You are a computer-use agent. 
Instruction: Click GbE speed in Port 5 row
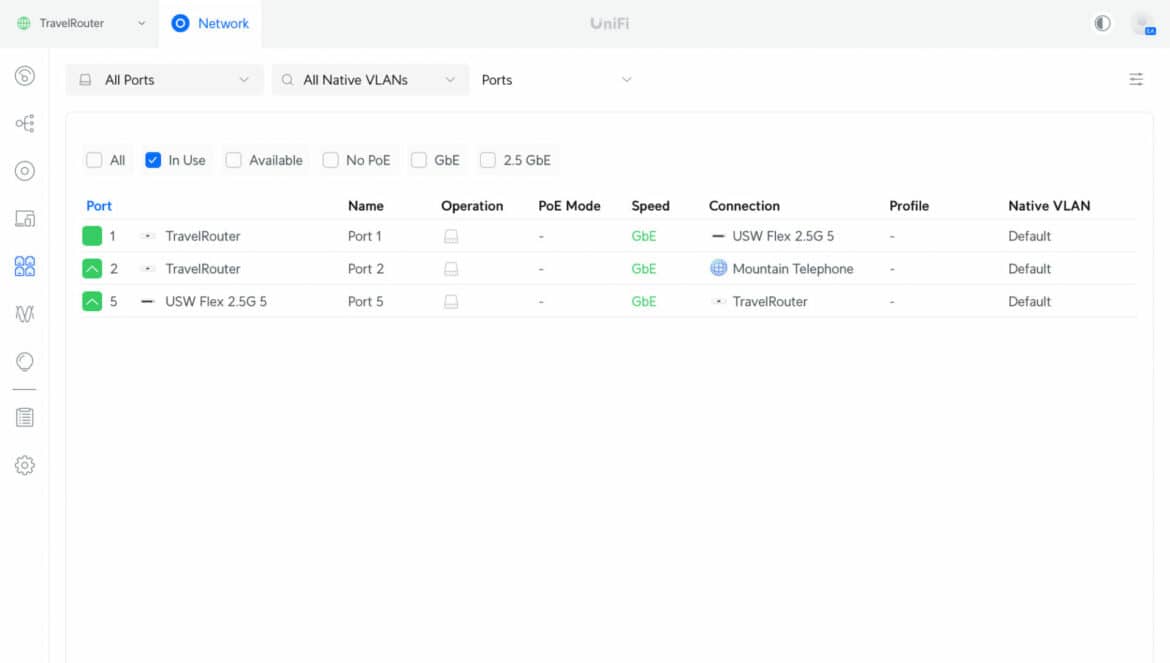[x=643, y=301]
